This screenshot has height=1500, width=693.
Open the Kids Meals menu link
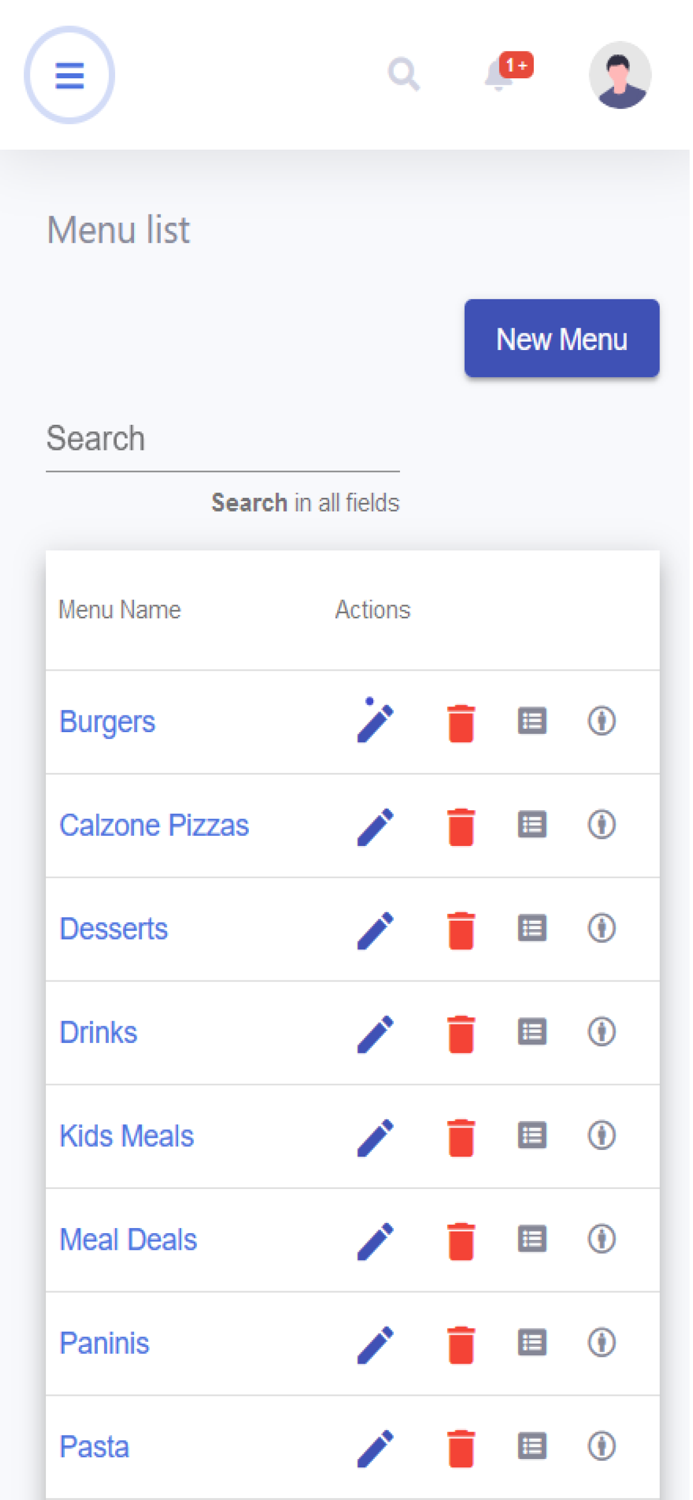[x=126, y=1136]
